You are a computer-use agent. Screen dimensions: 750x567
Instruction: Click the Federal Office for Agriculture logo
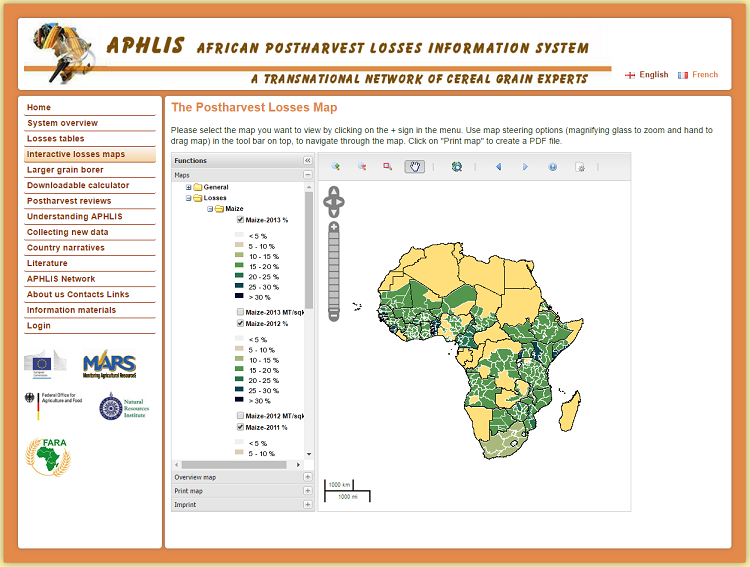coord(53,406)
